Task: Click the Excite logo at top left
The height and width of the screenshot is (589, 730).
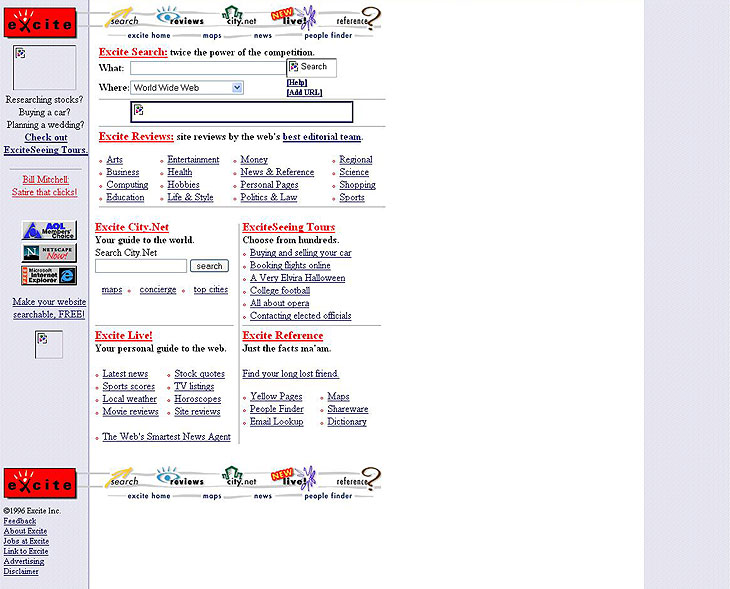Action: pyautogui.click(x=39, y=22)
